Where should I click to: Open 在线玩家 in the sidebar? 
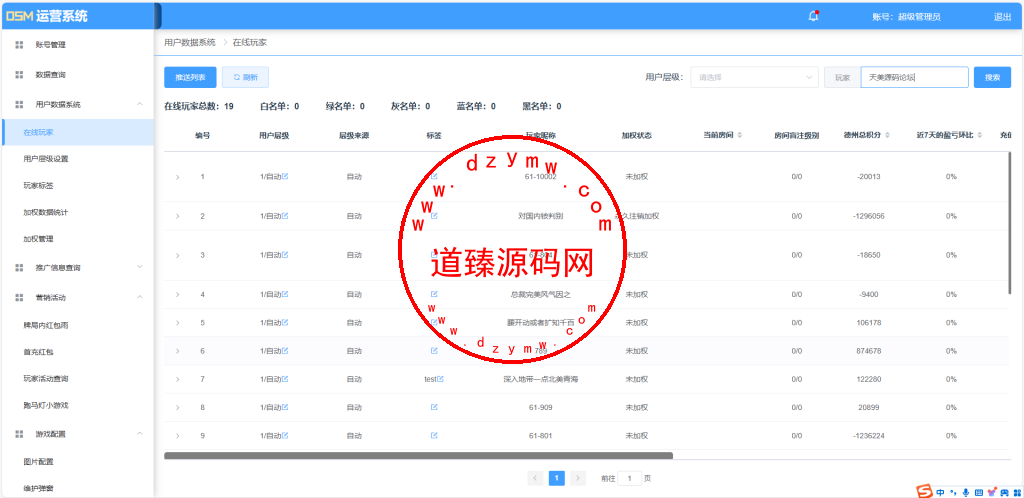point(77,132)
